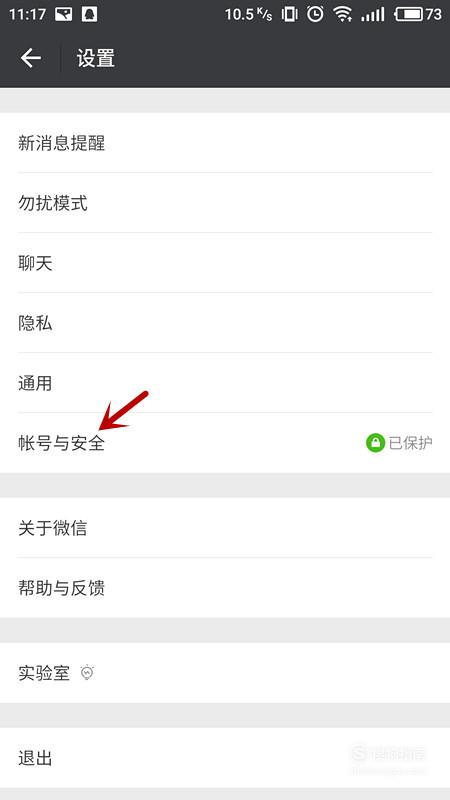This screenshot has width=450, height=800.
Task: Tap the 已保护 status text
Action: (411, 443)
